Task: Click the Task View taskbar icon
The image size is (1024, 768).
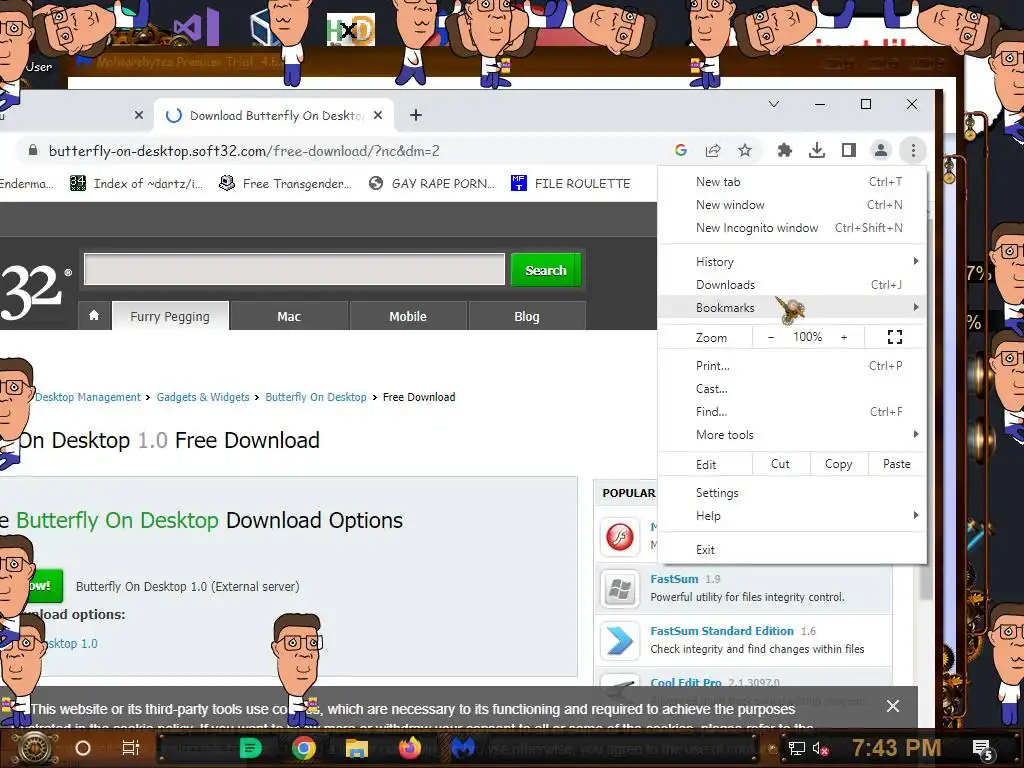Action: coord(131,748)
